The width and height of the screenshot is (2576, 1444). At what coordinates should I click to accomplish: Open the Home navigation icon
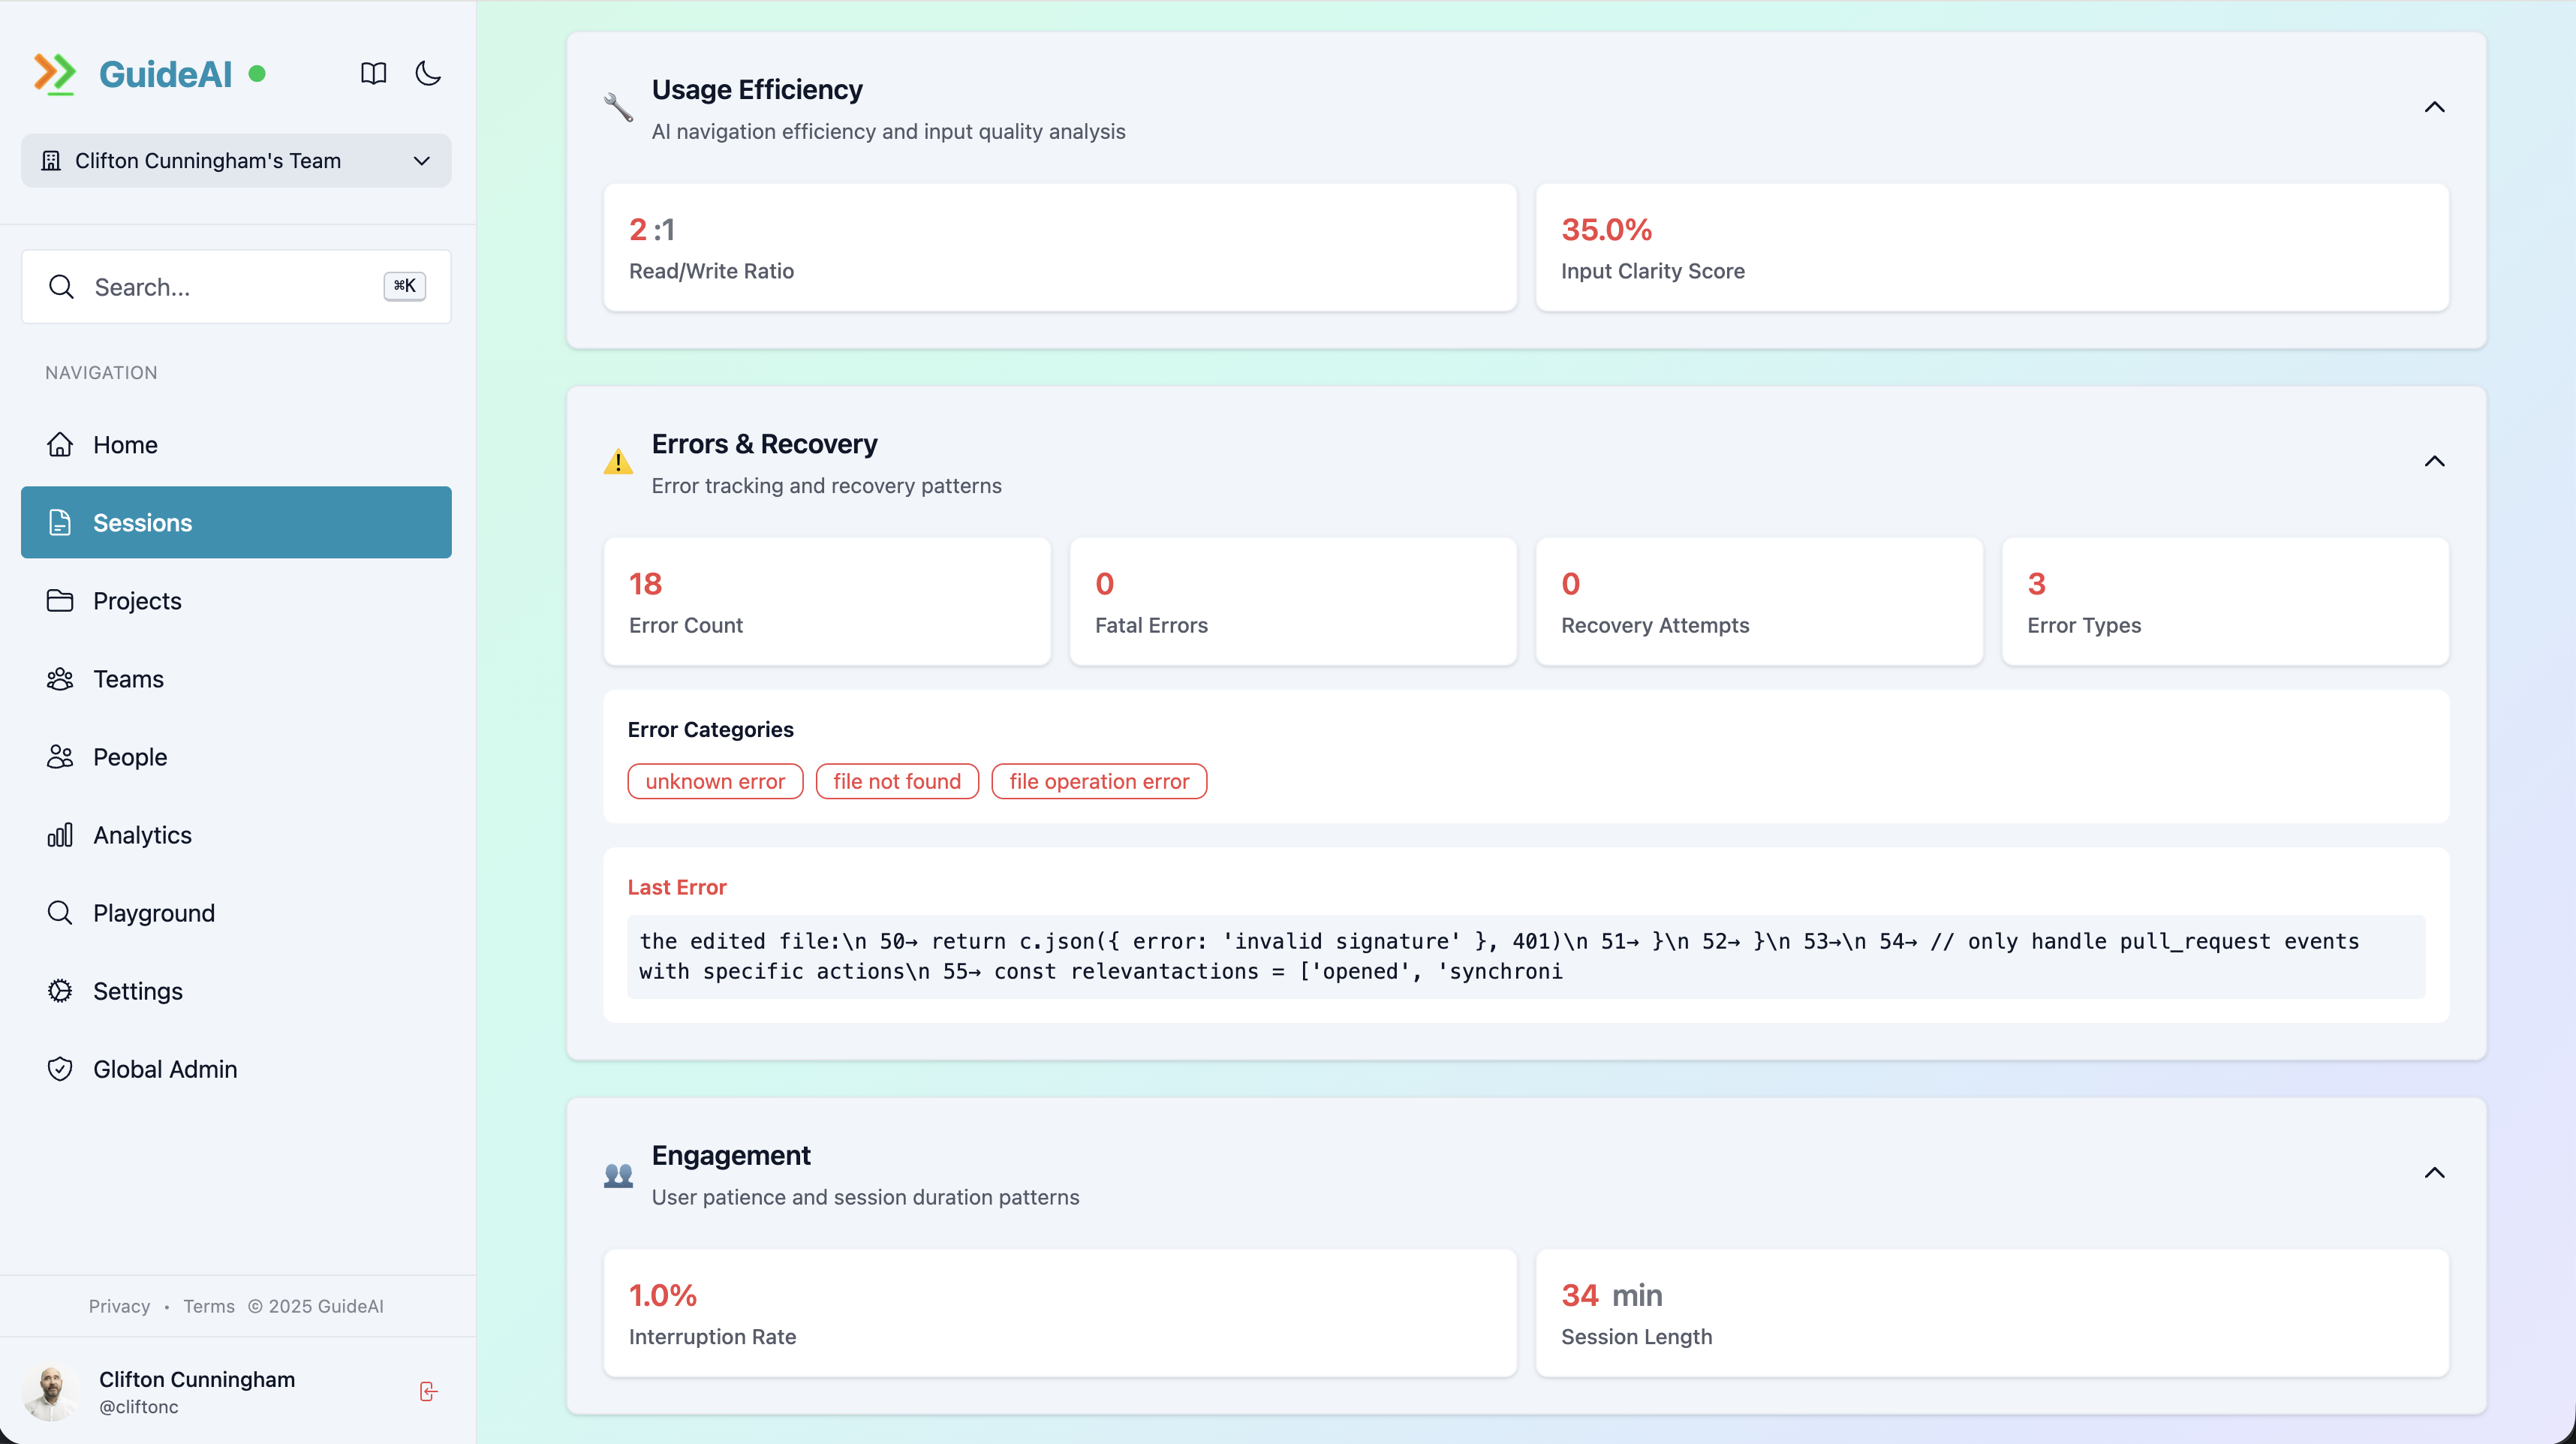[60, 444]
